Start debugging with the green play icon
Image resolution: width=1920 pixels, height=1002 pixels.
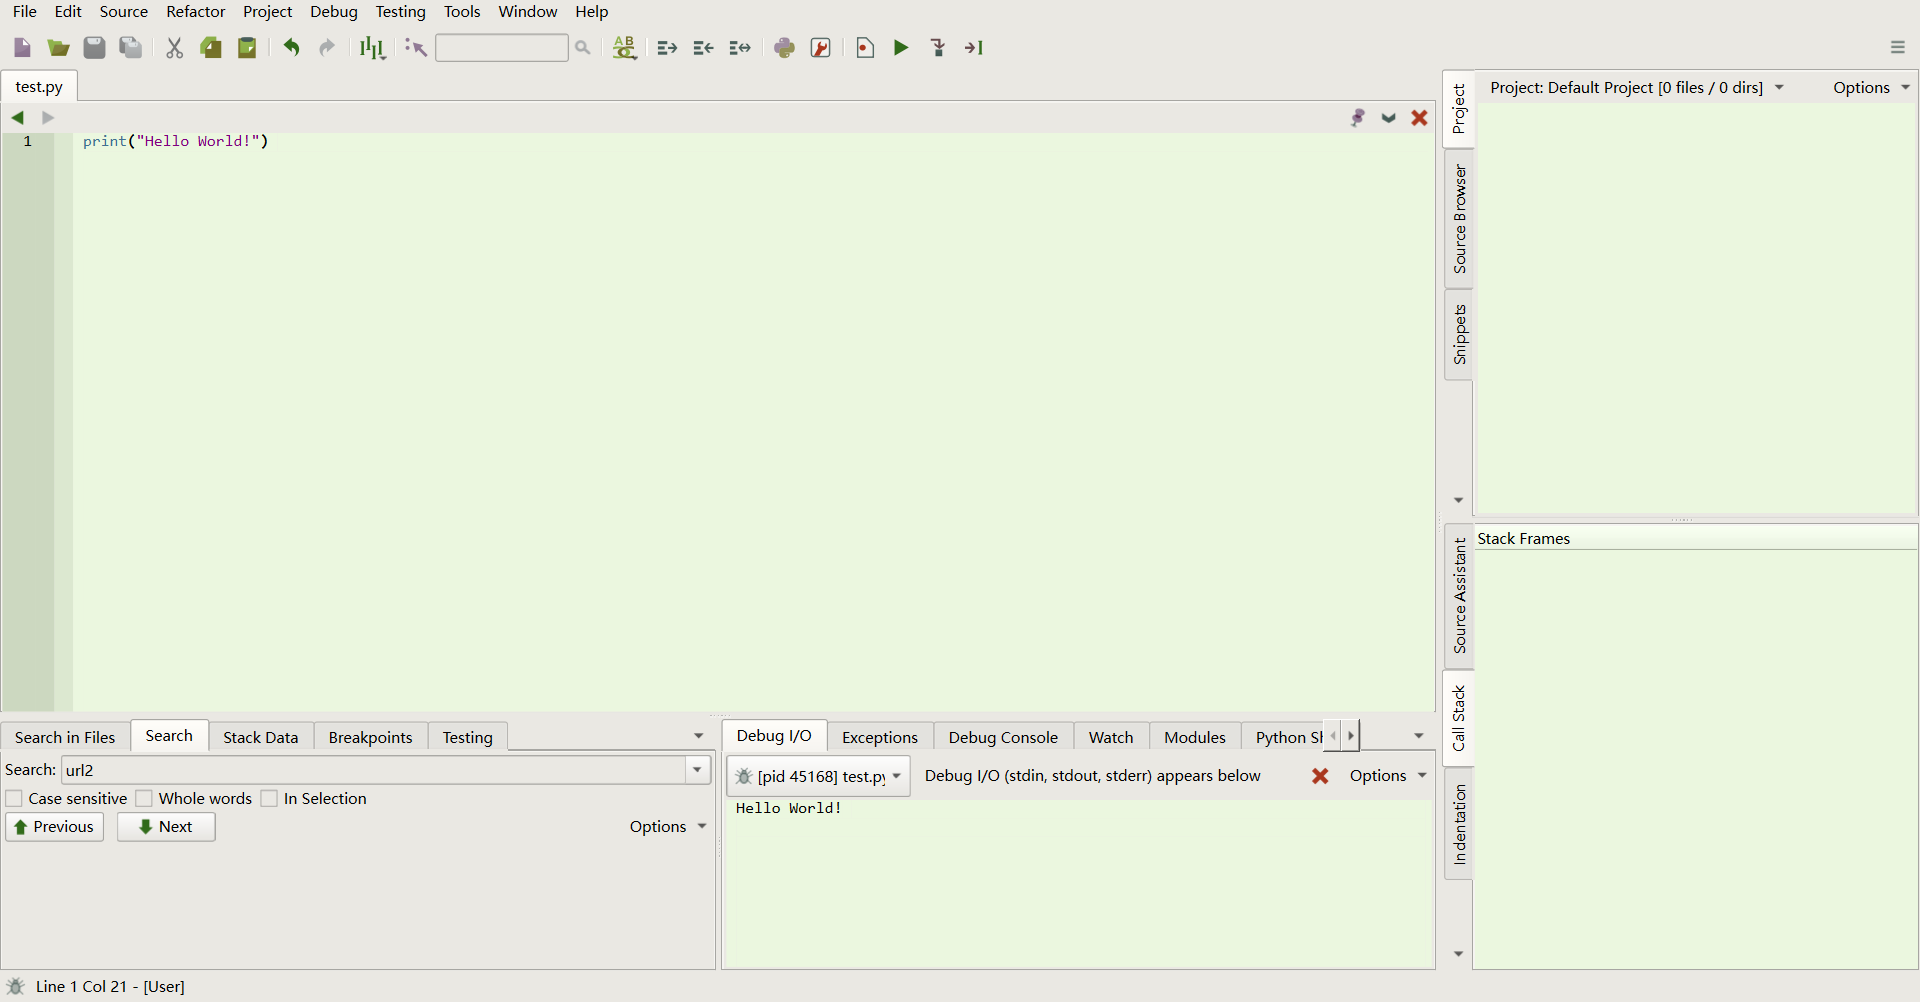[x=901, y=48]
